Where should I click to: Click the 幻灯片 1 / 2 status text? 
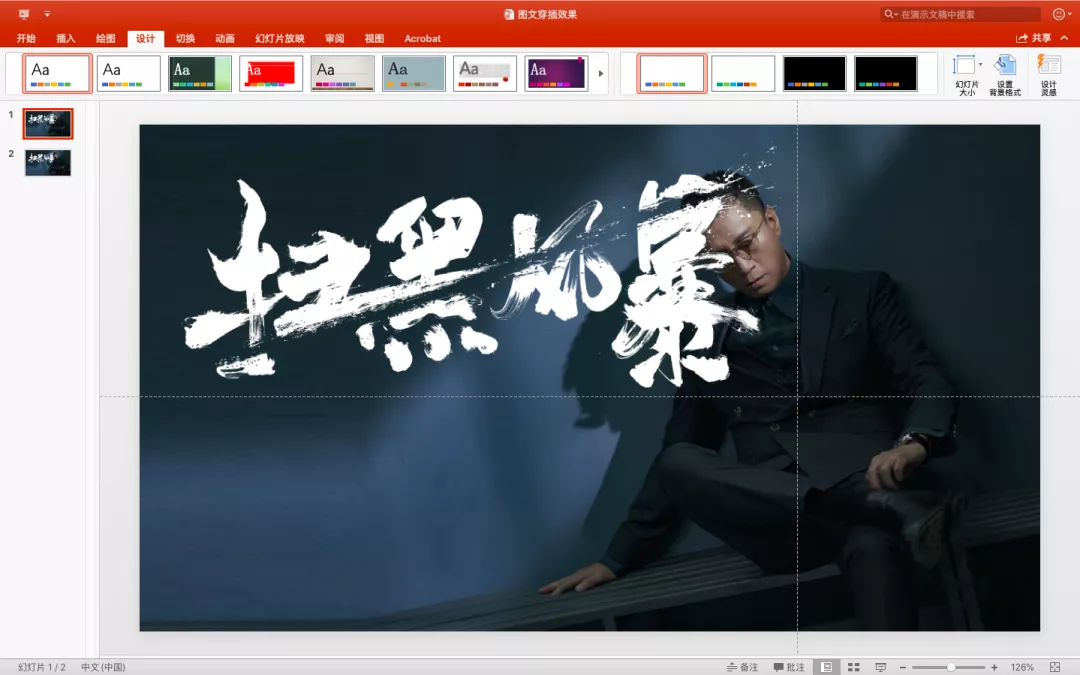click(42, 667)
